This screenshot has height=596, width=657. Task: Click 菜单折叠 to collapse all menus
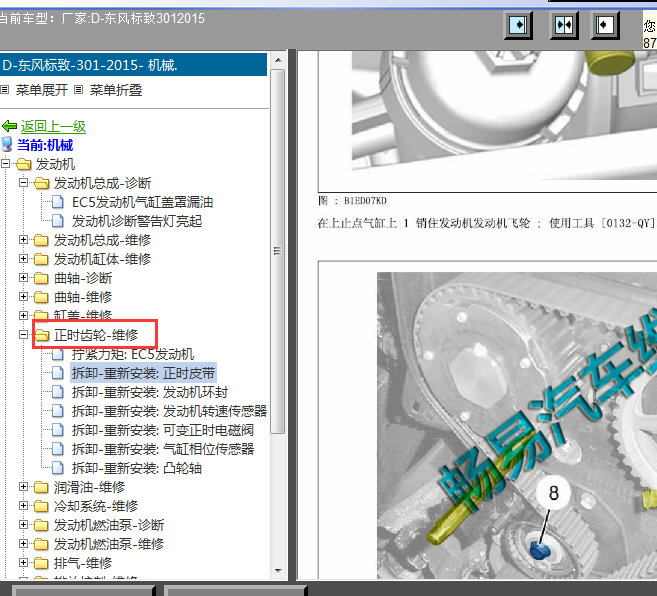tap(116, 90)
